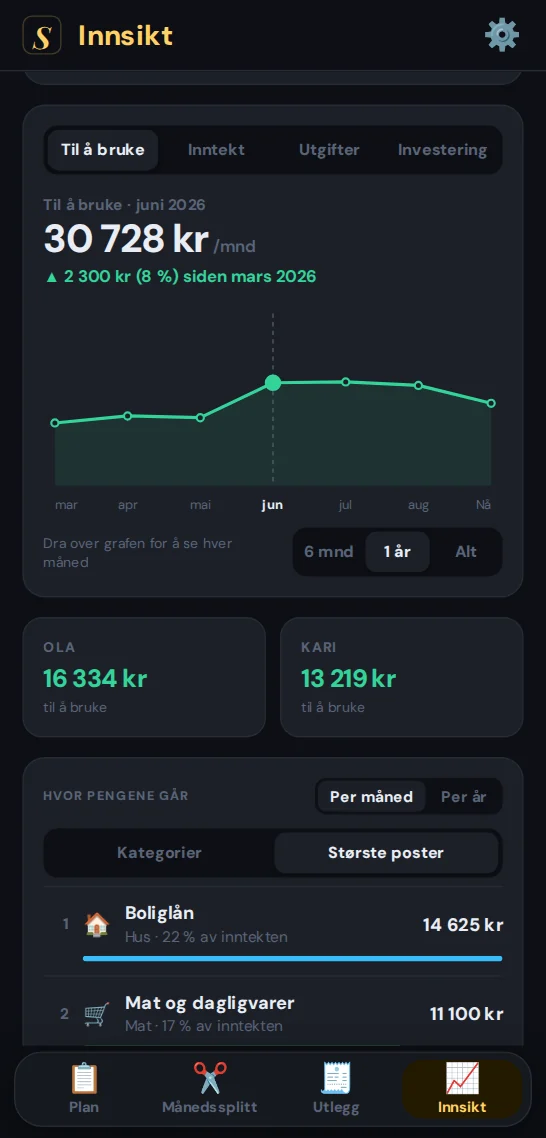
Task: Open settings via the gear icon
Action: [x=502, y=35]
